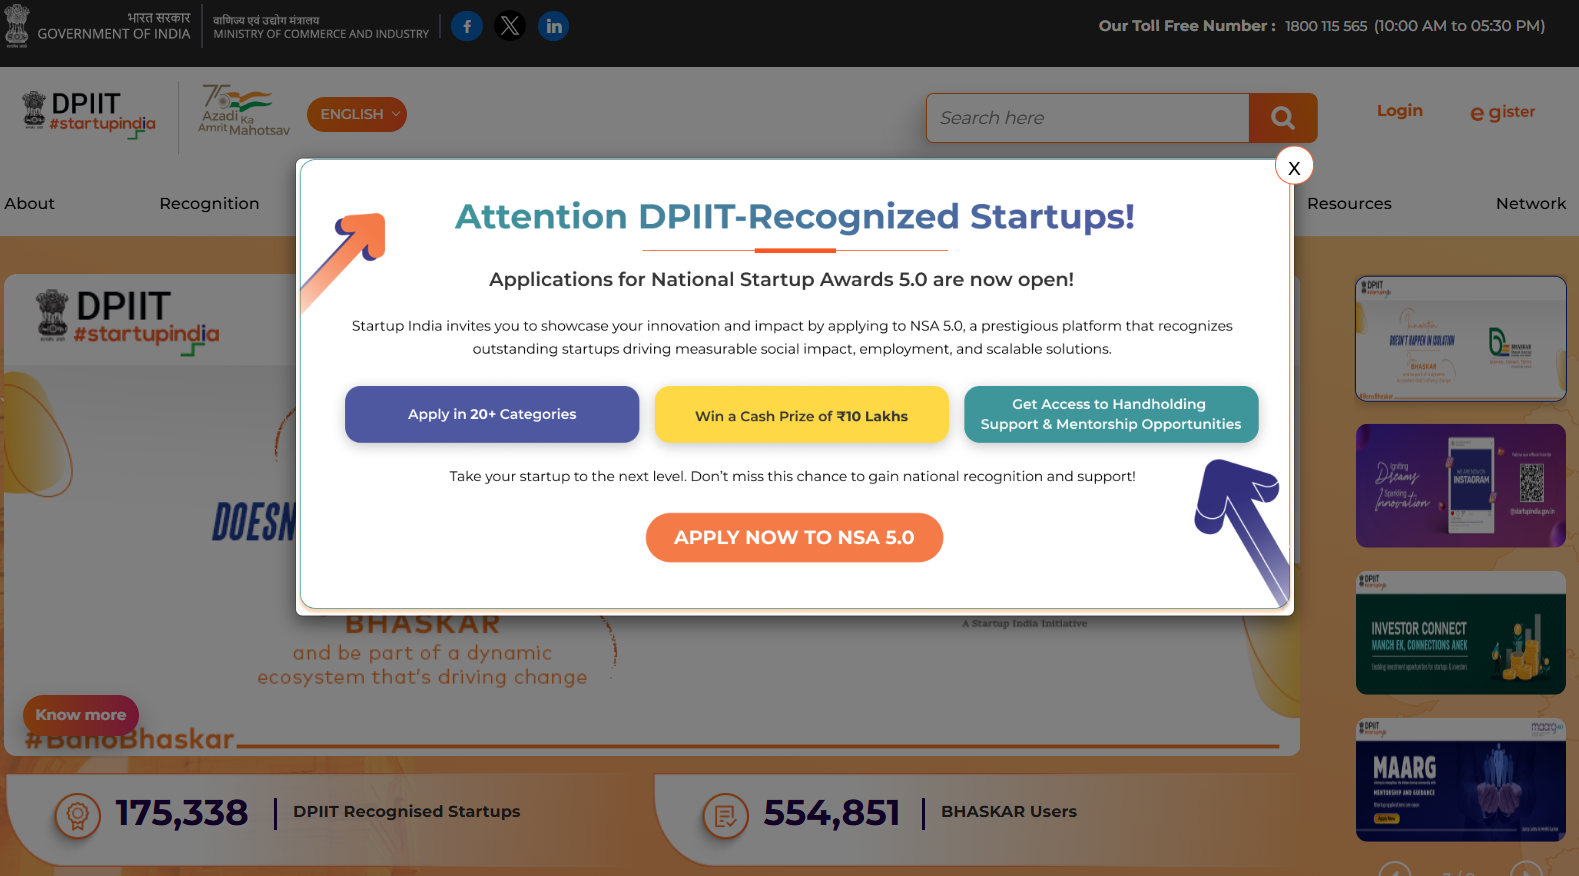The image size is (1579, 876).
Task: Click the Search here input field
Action: click(1087, 118)
